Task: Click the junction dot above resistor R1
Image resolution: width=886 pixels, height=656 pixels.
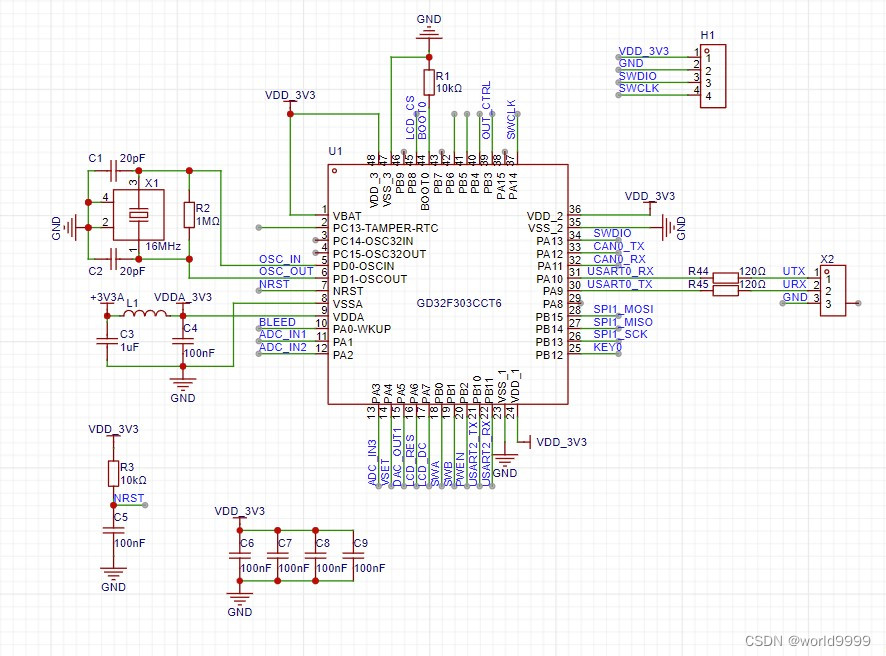Action: (429, 58)
